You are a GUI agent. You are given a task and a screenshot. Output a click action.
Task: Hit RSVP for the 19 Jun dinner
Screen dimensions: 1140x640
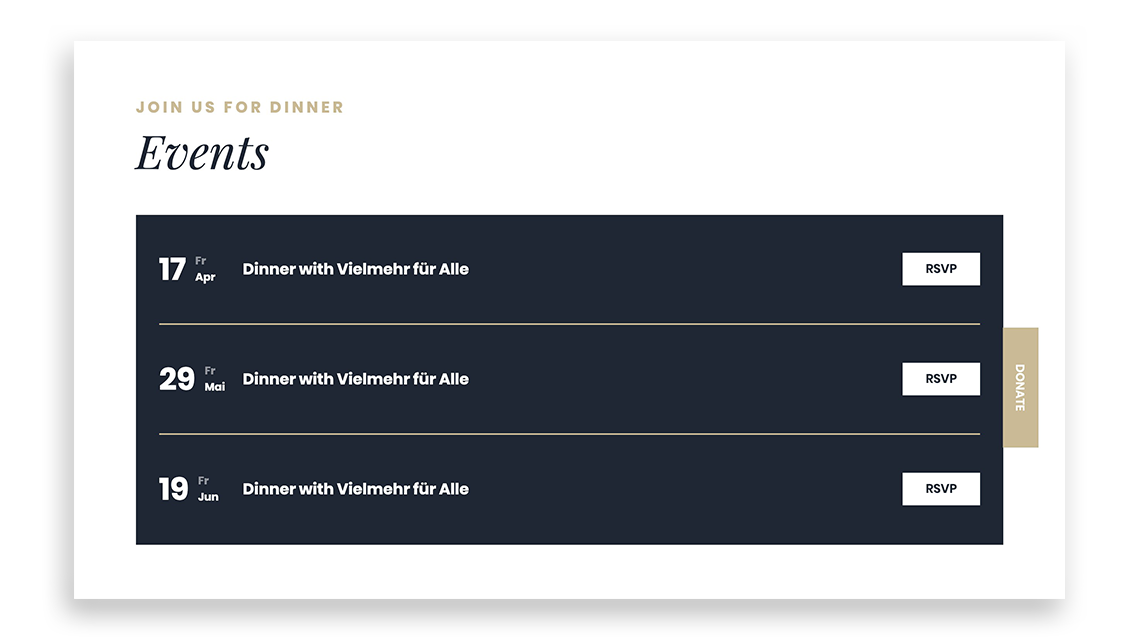coord(940,489)
